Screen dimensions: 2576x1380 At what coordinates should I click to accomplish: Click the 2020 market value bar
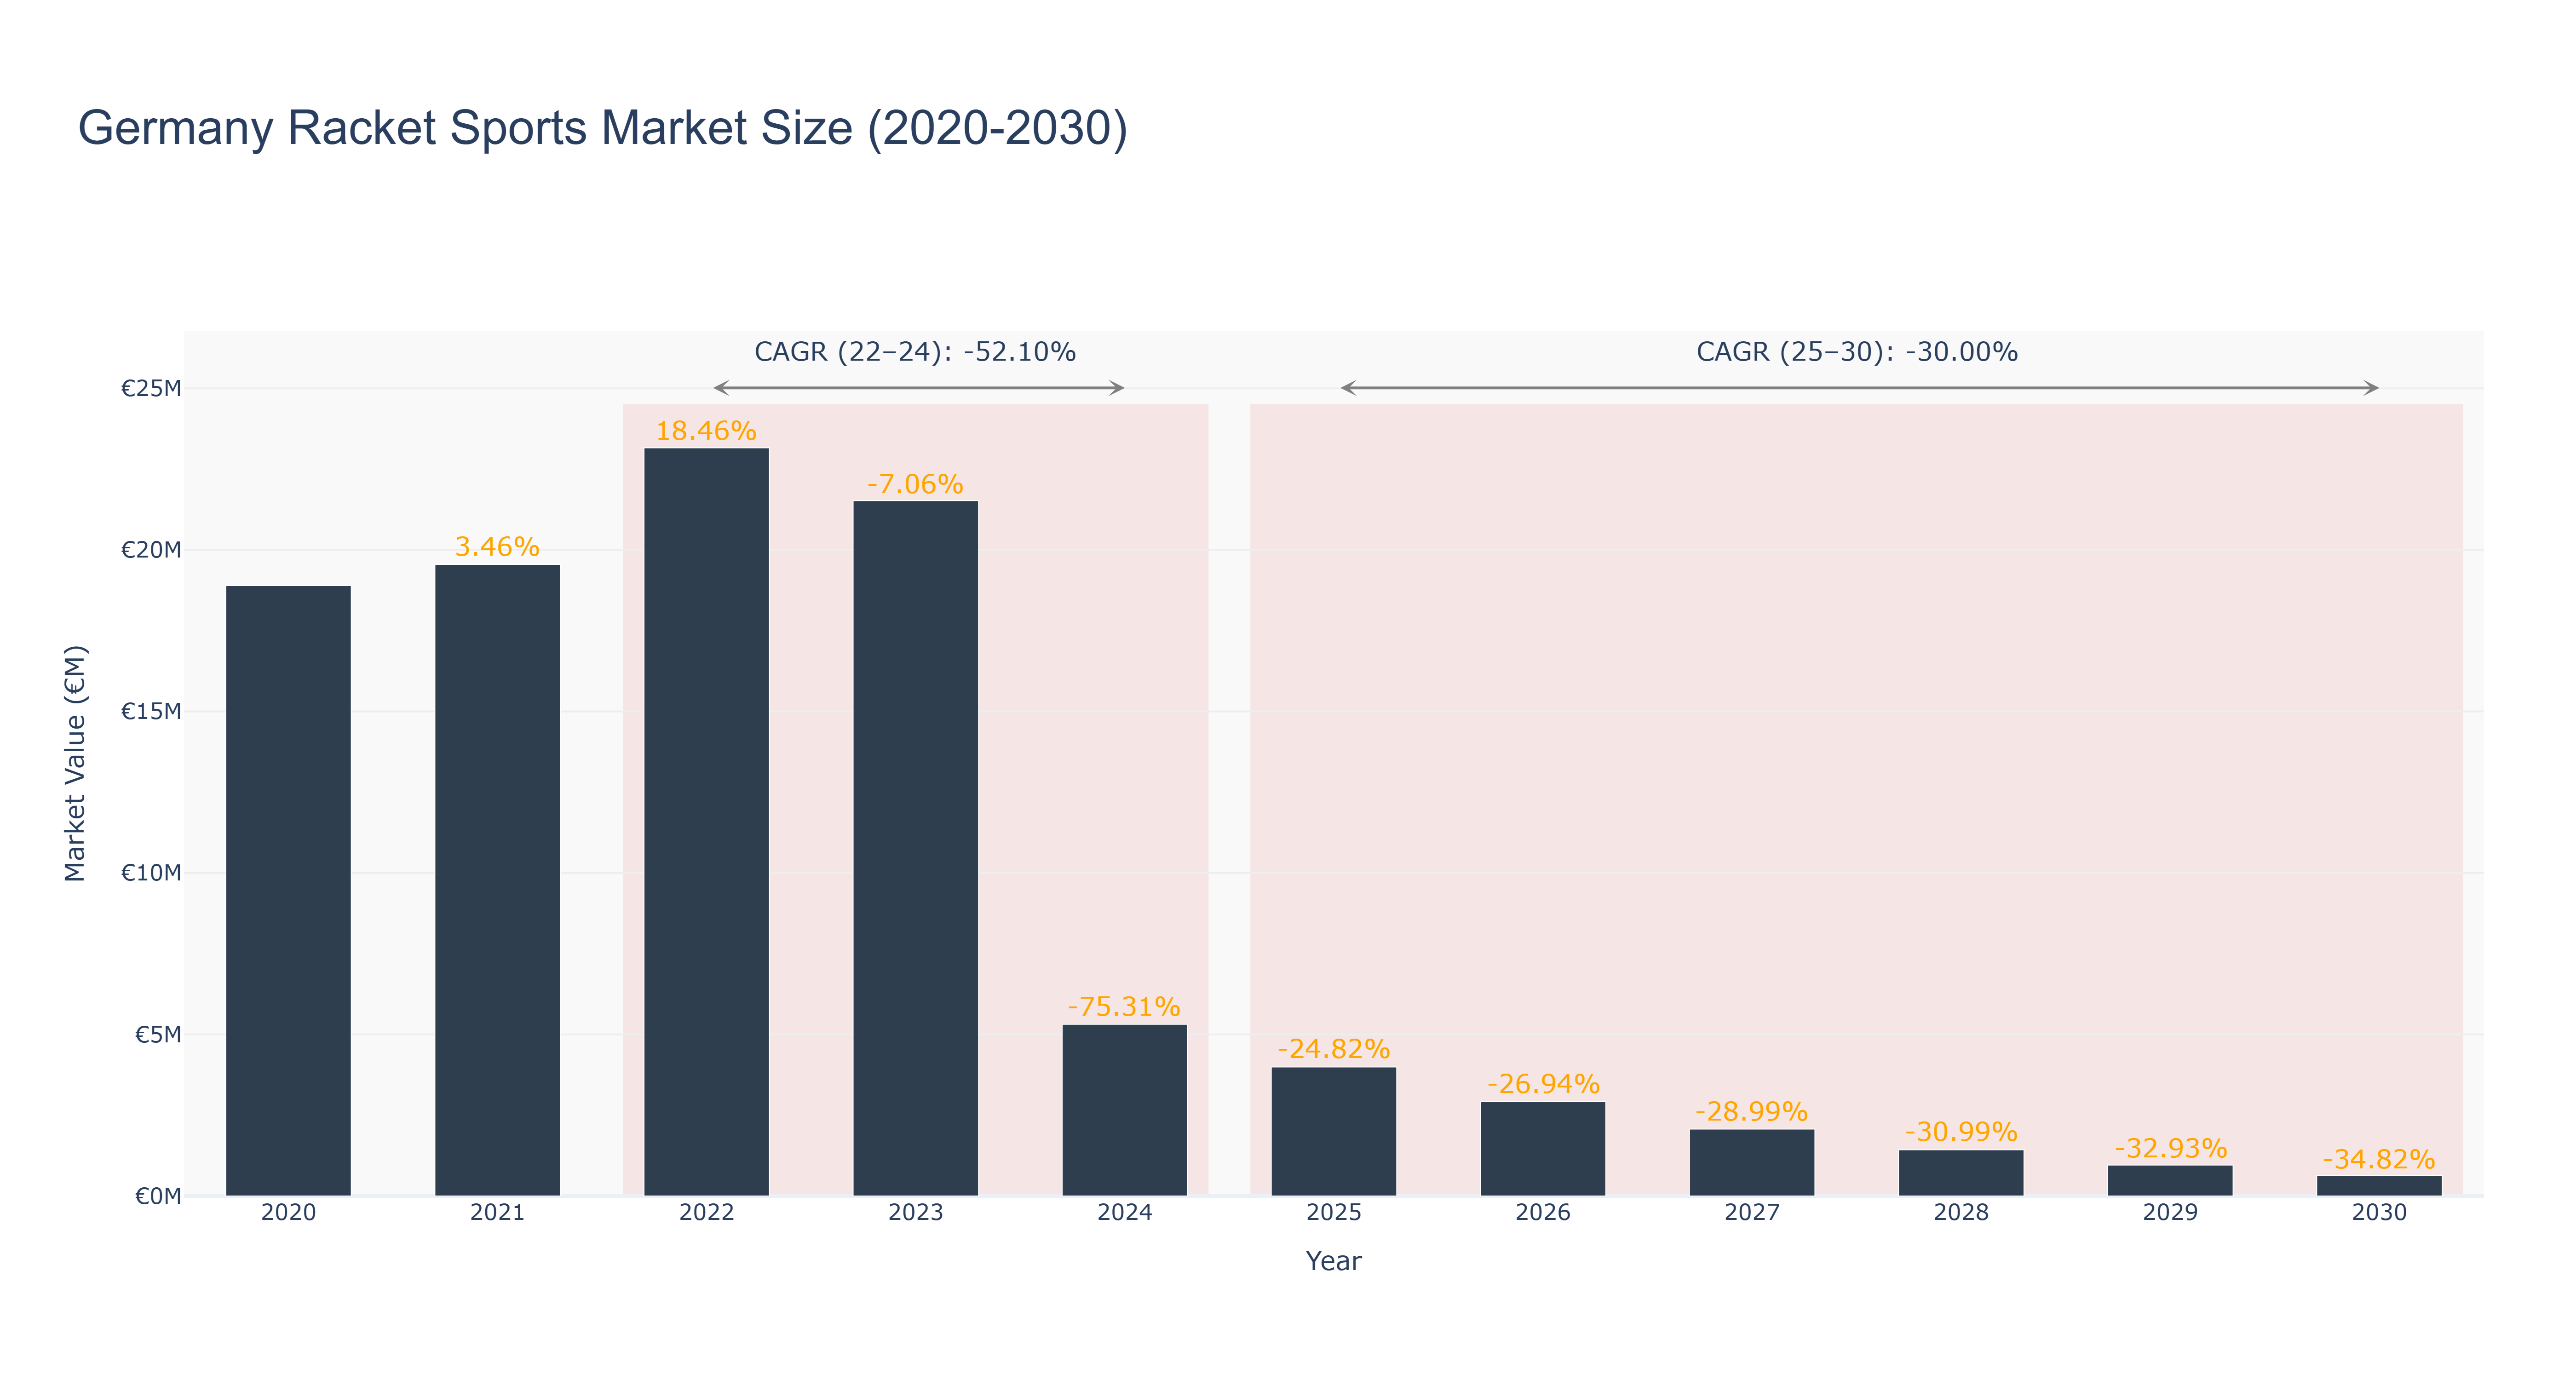pyautogui.click(x=288, y=890)
